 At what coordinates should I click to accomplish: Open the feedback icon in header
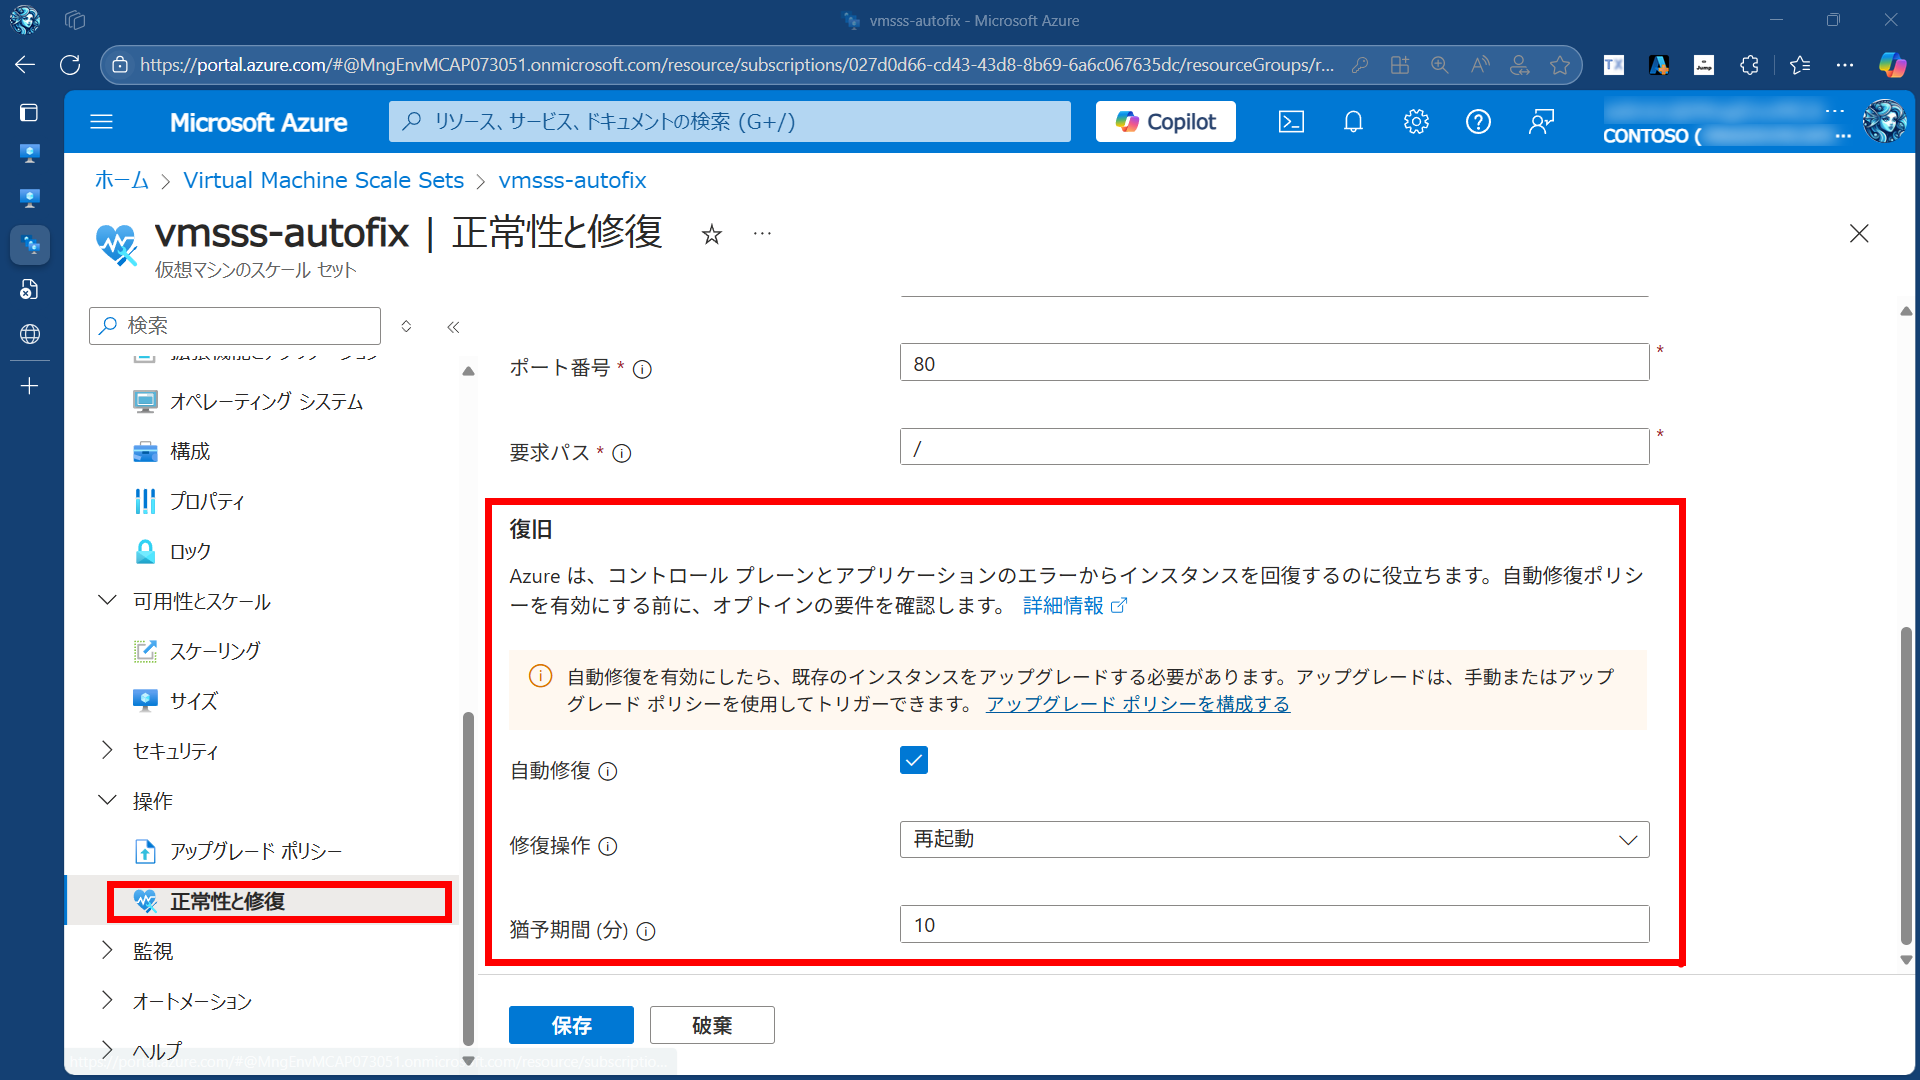(x=1541, y=122)
